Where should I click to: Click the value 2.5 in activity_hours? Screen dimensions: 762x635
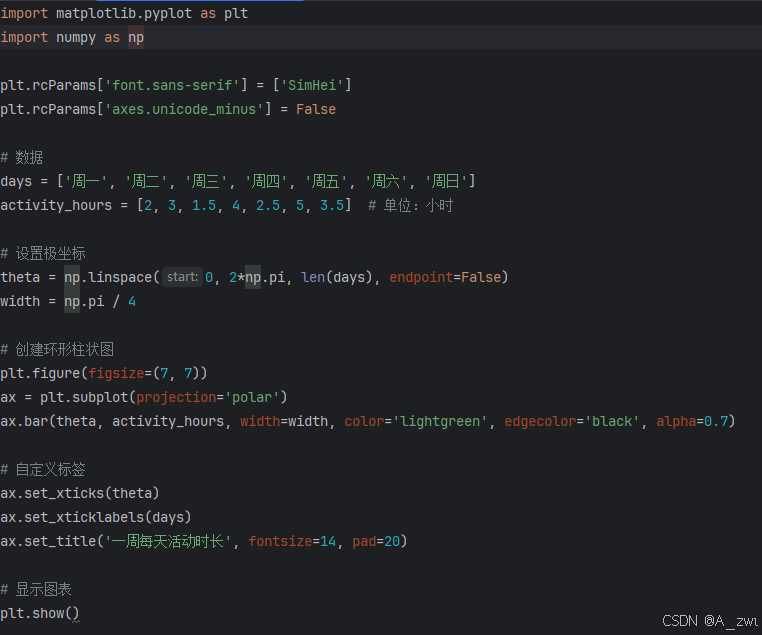[268, 205]
